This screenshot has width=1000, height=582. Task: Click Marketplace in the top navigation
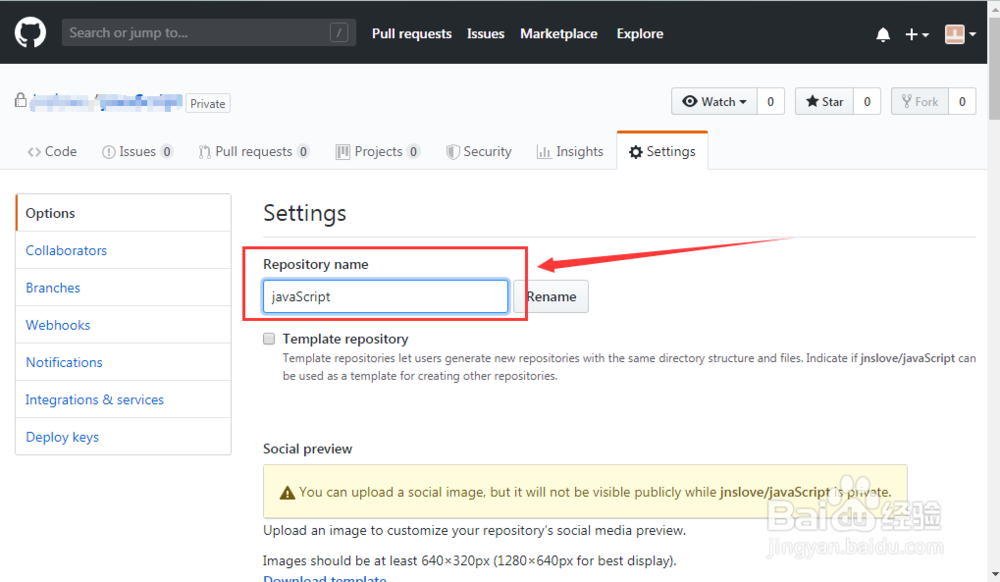coord(558,34)
